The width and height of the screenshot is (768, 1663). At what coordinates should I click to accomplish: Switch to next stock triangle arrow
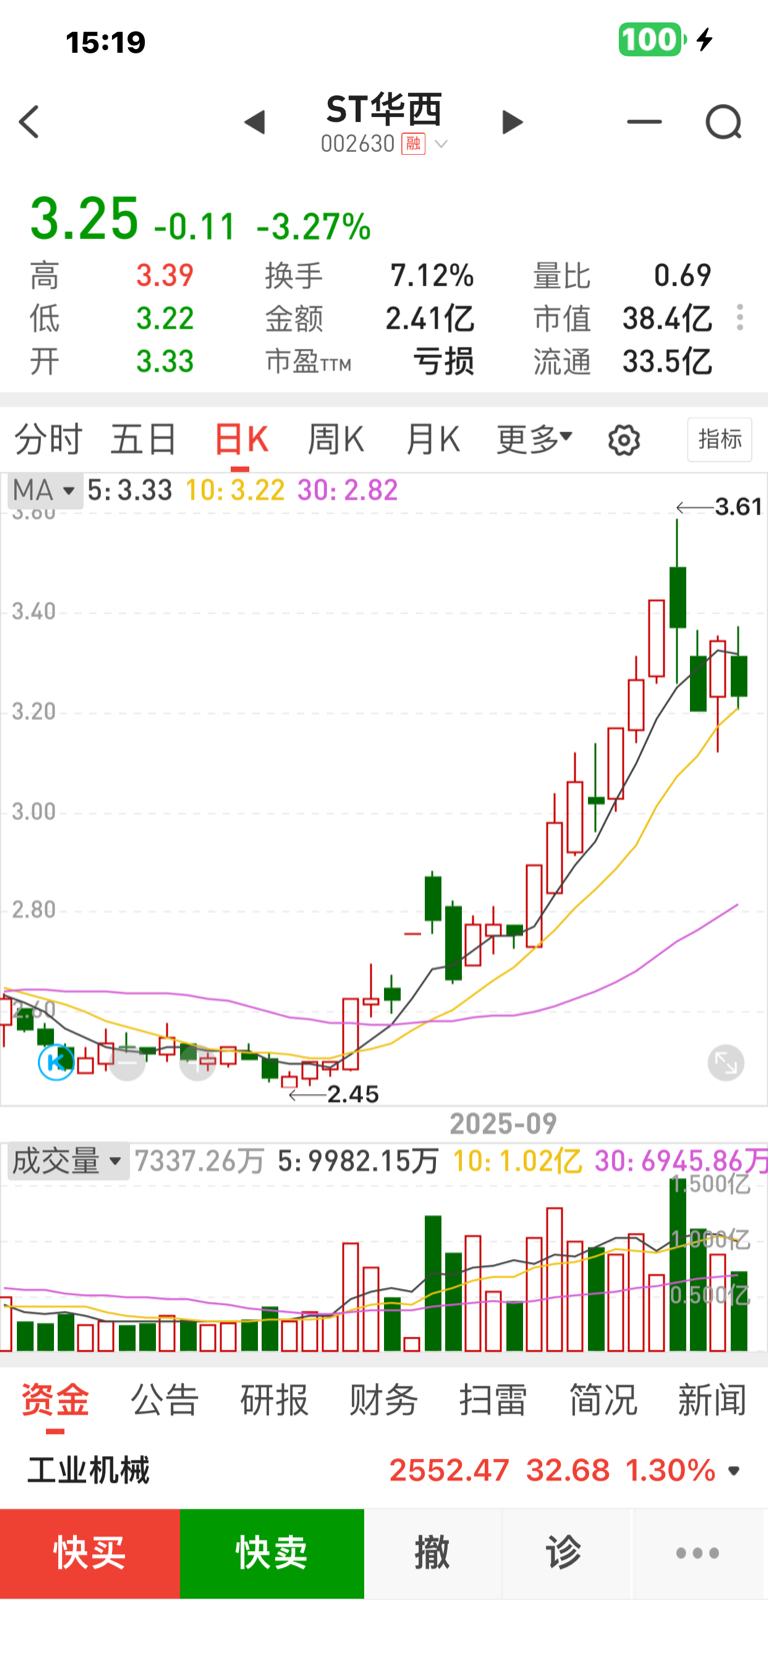pos(512,122)
